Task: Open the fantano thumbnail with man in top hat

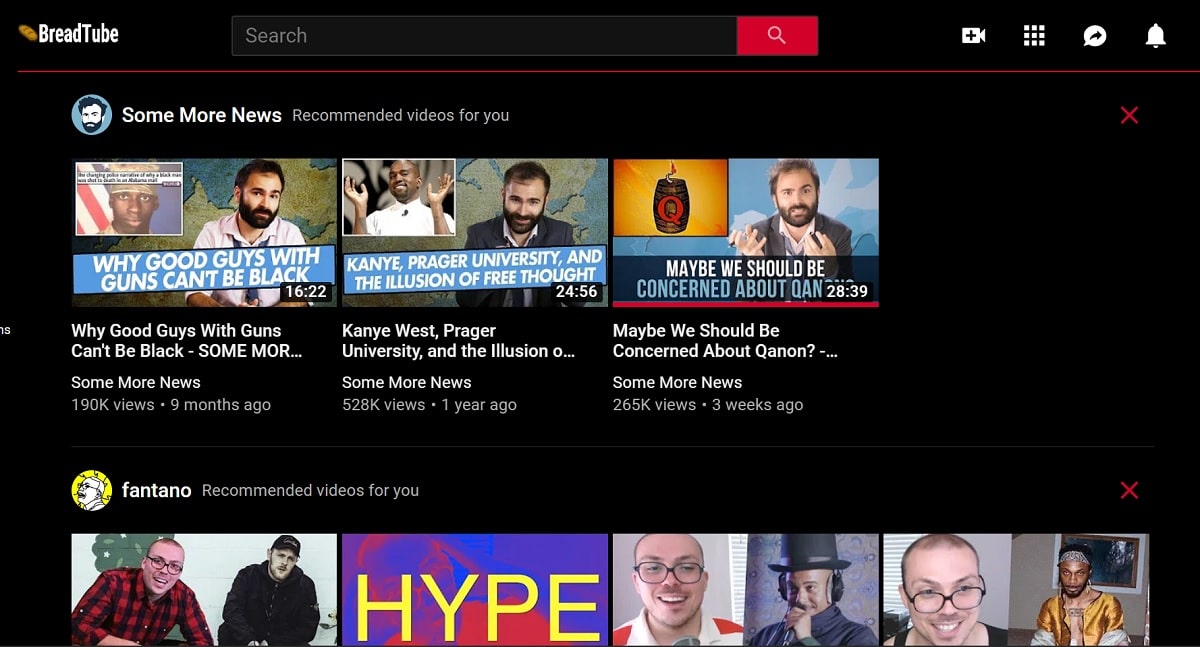Action: coord(746,589)
